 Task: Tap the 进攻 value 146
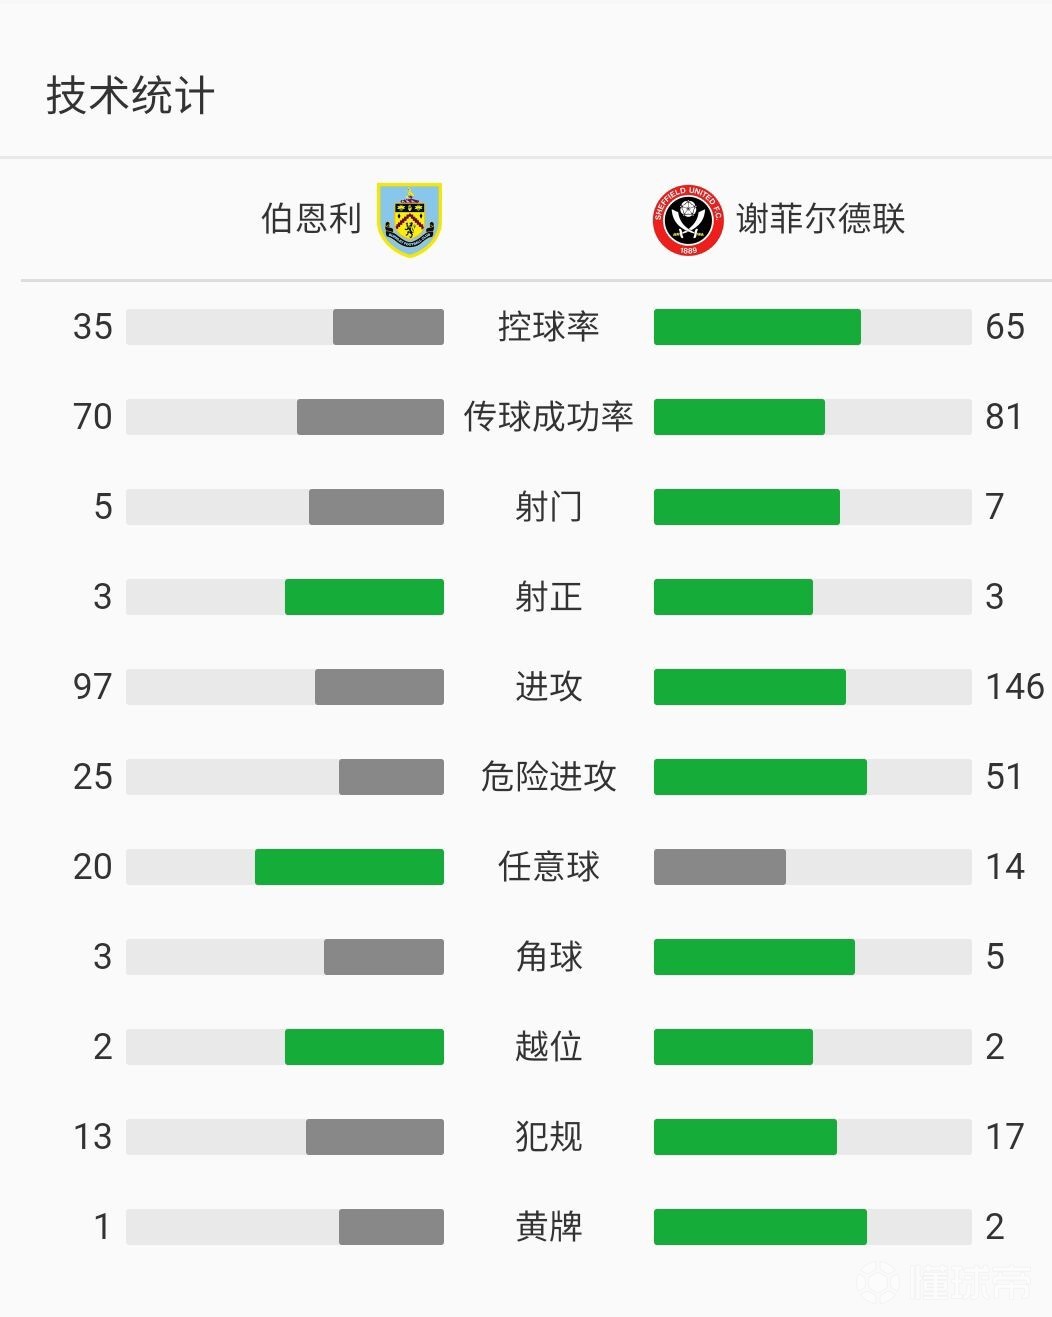point(1015,687)
